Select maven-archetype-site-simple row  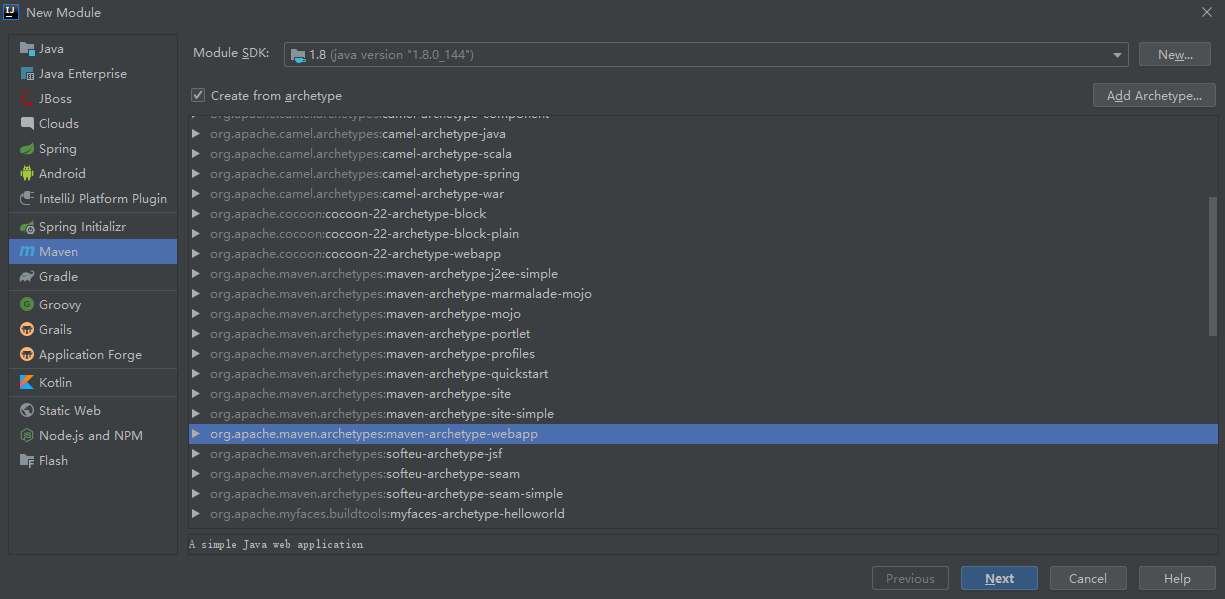coord(703,414)
